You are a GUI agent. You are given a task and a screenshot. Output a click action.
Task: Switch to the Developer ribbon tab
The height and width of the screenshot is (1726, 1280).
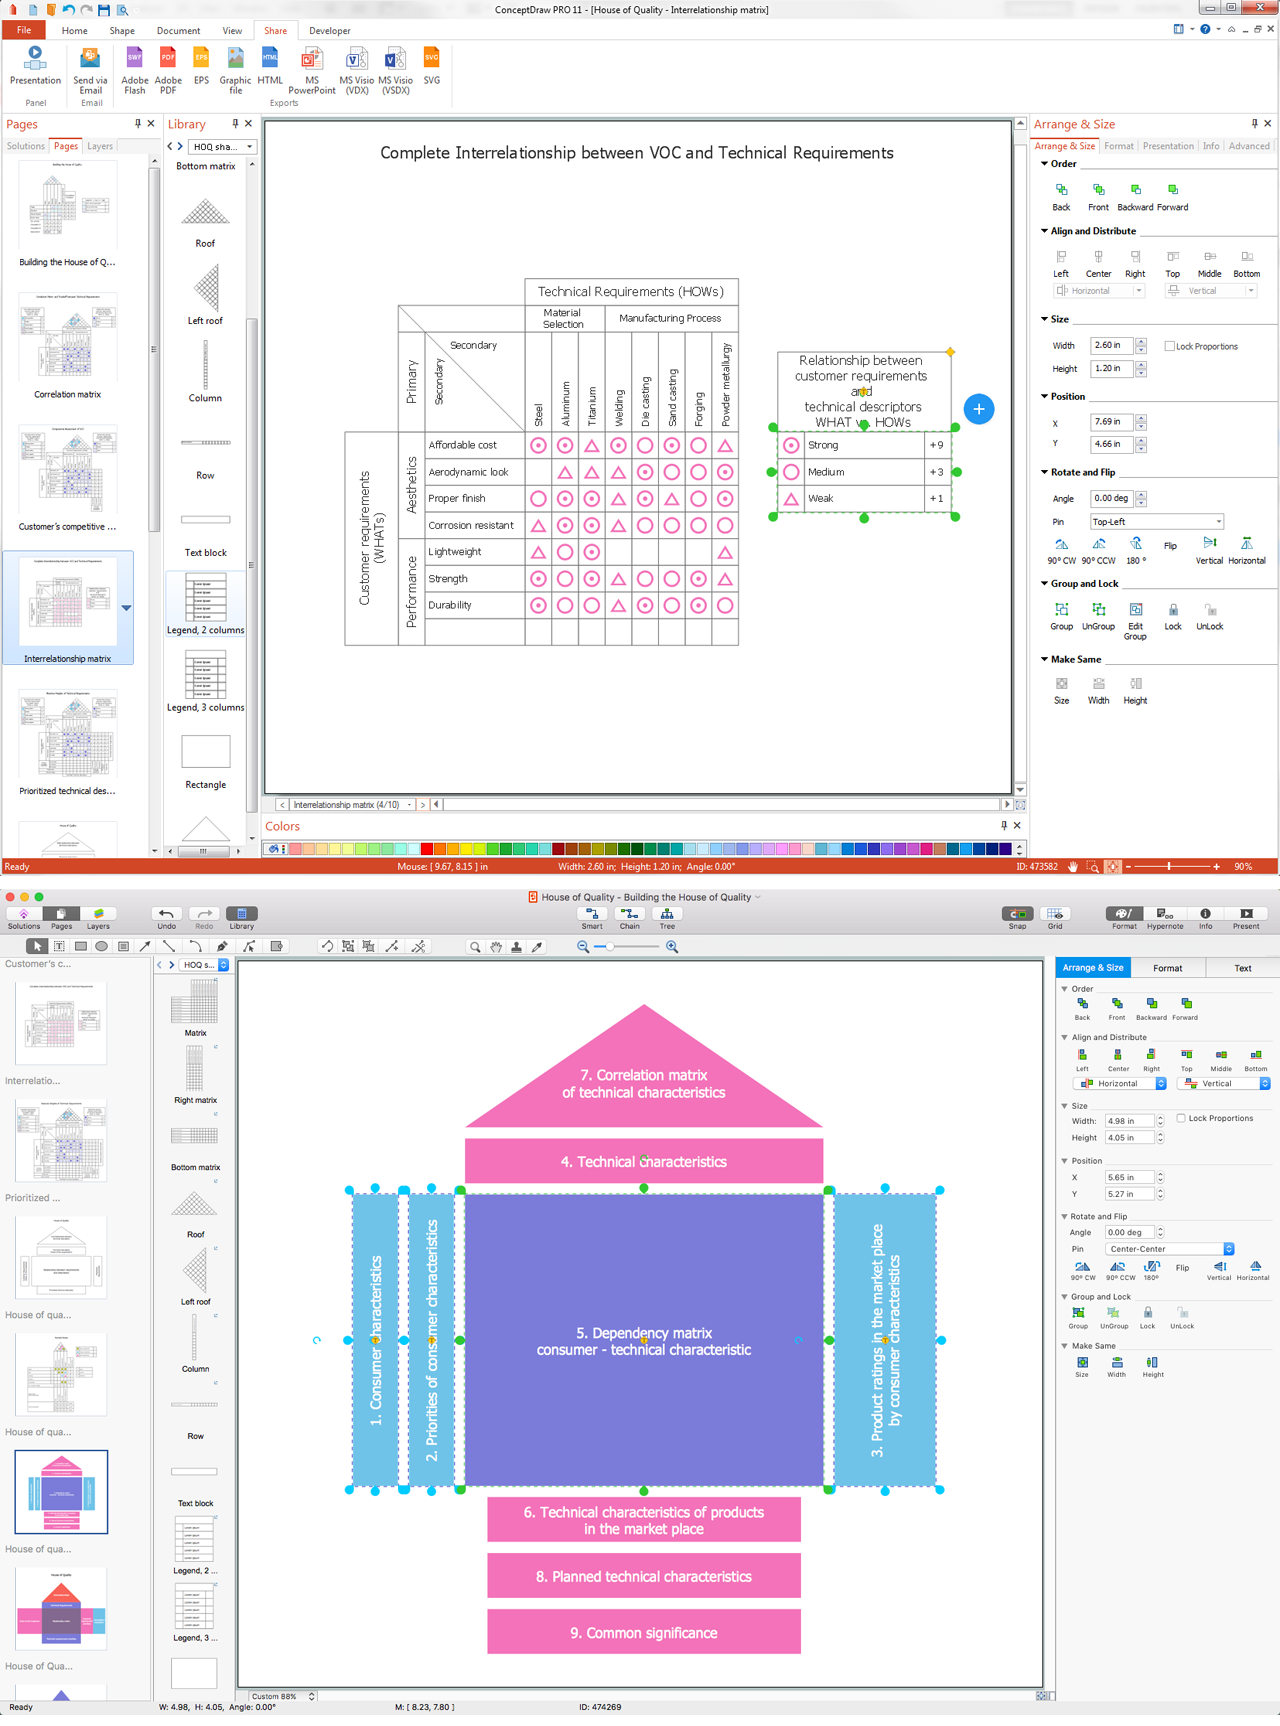[330, 31]
